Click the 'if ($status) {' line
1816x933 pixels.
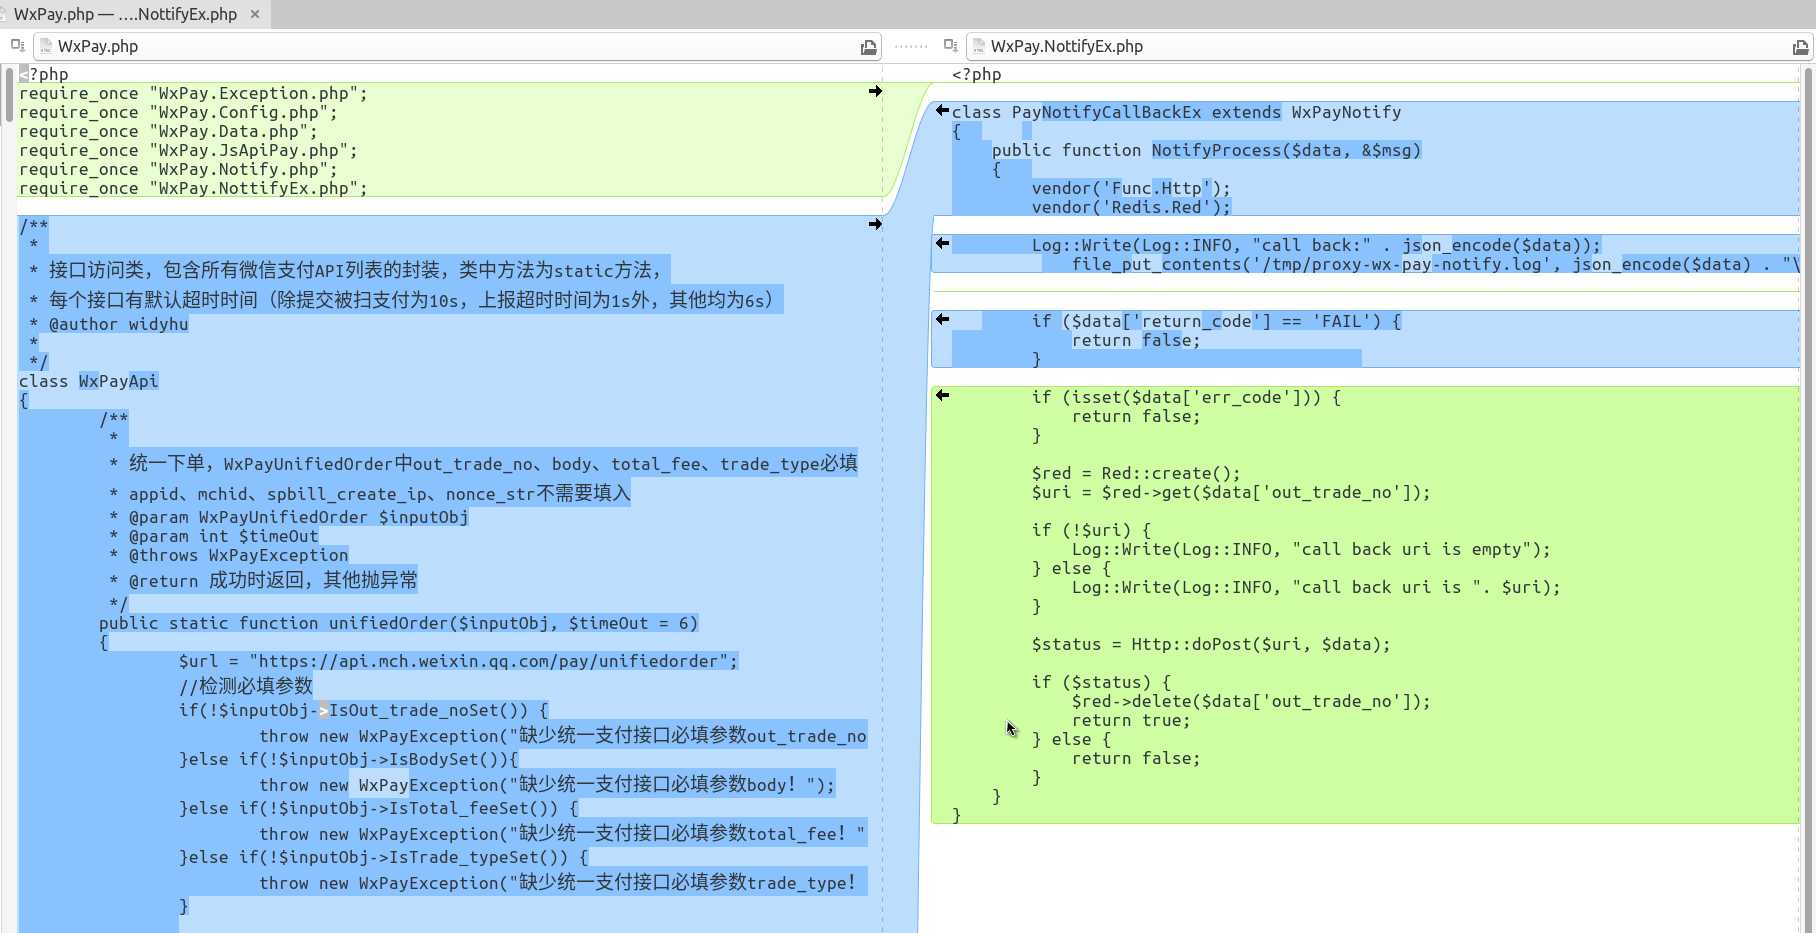click(x=1102, y=682)
